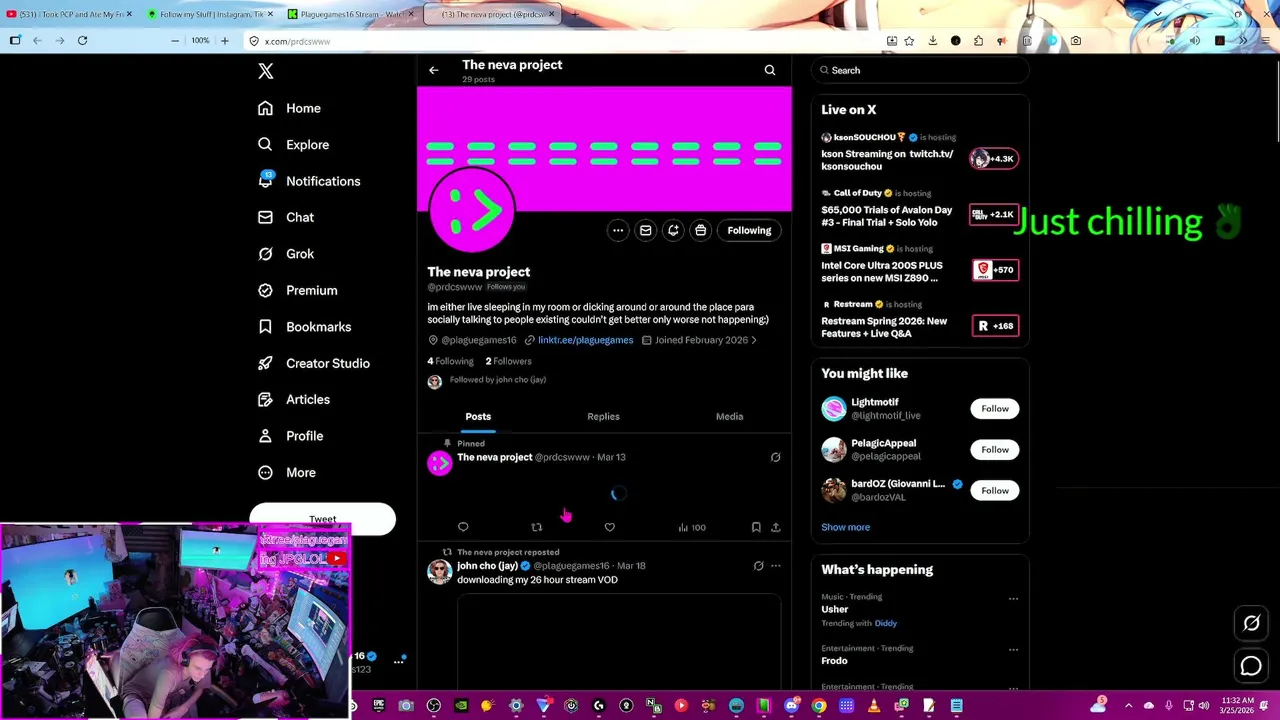Open the floating Grok button
Image resolution: width=1280 pixels, height=720 pixels.
pyautogui.click(x=1251, y=623)
